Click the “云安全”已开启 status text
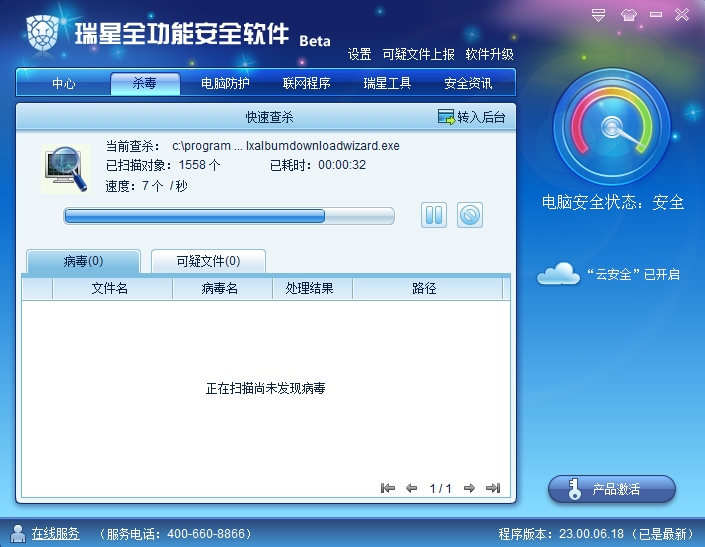Viewport: 705px width, 547px height. tap(634, 274)
